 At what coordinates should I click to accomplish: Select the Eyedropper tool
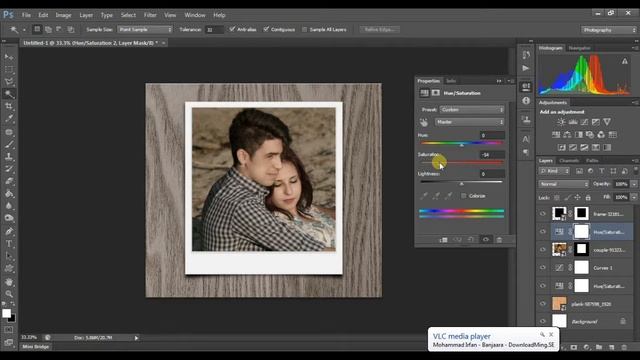tap(9, 119)
